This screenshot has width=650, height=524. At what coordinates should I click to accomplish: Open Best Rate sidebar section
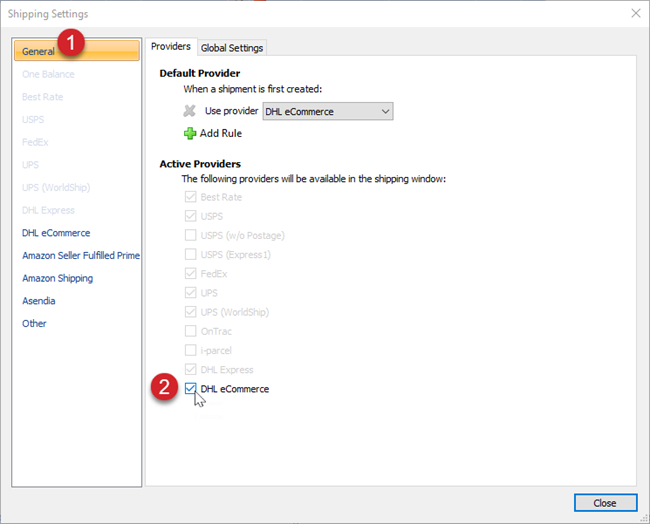(43, 97)
